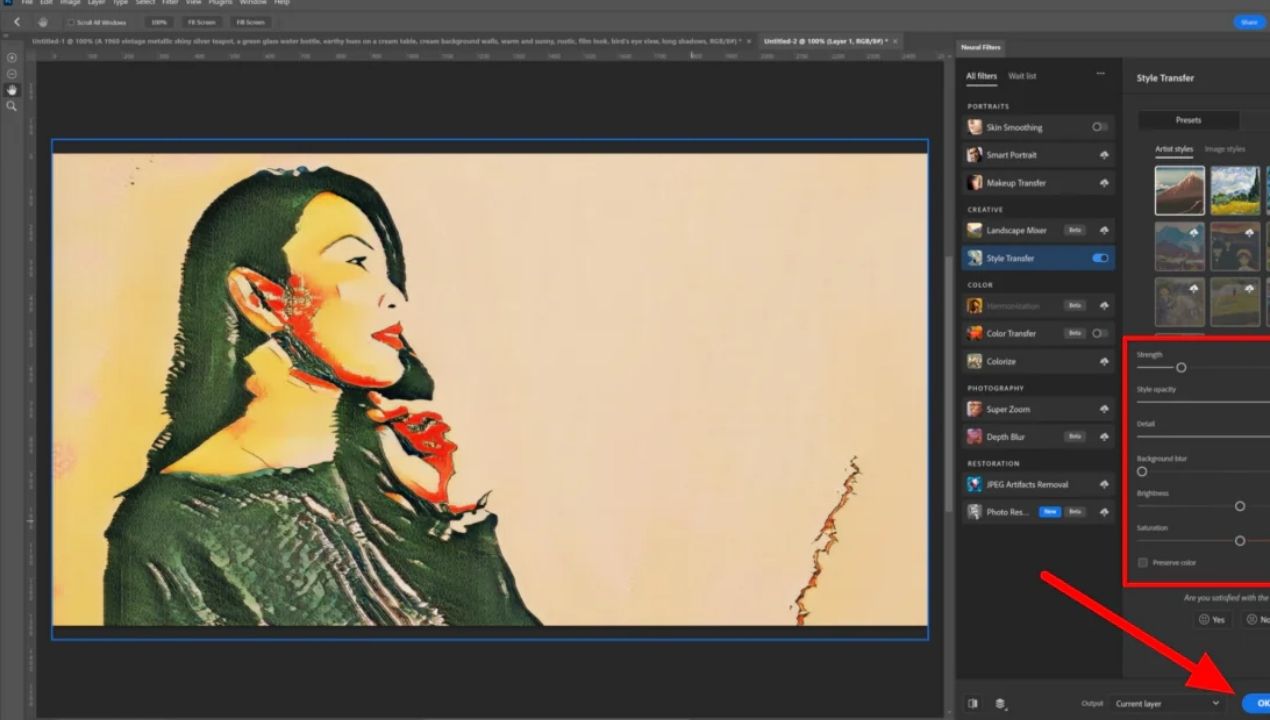
Task: Select the mountain artist style thumbnail
Action: click(1179, 190)
